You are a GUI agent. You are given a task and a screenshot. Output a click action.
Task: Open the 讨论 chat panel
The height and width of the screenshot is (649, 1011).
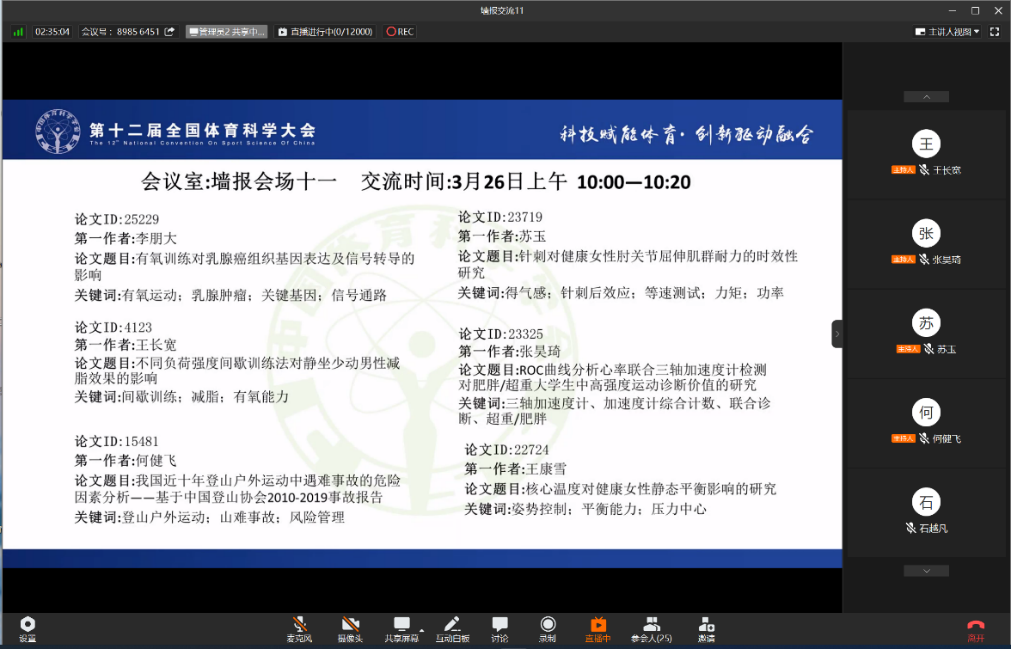point(500,628)
